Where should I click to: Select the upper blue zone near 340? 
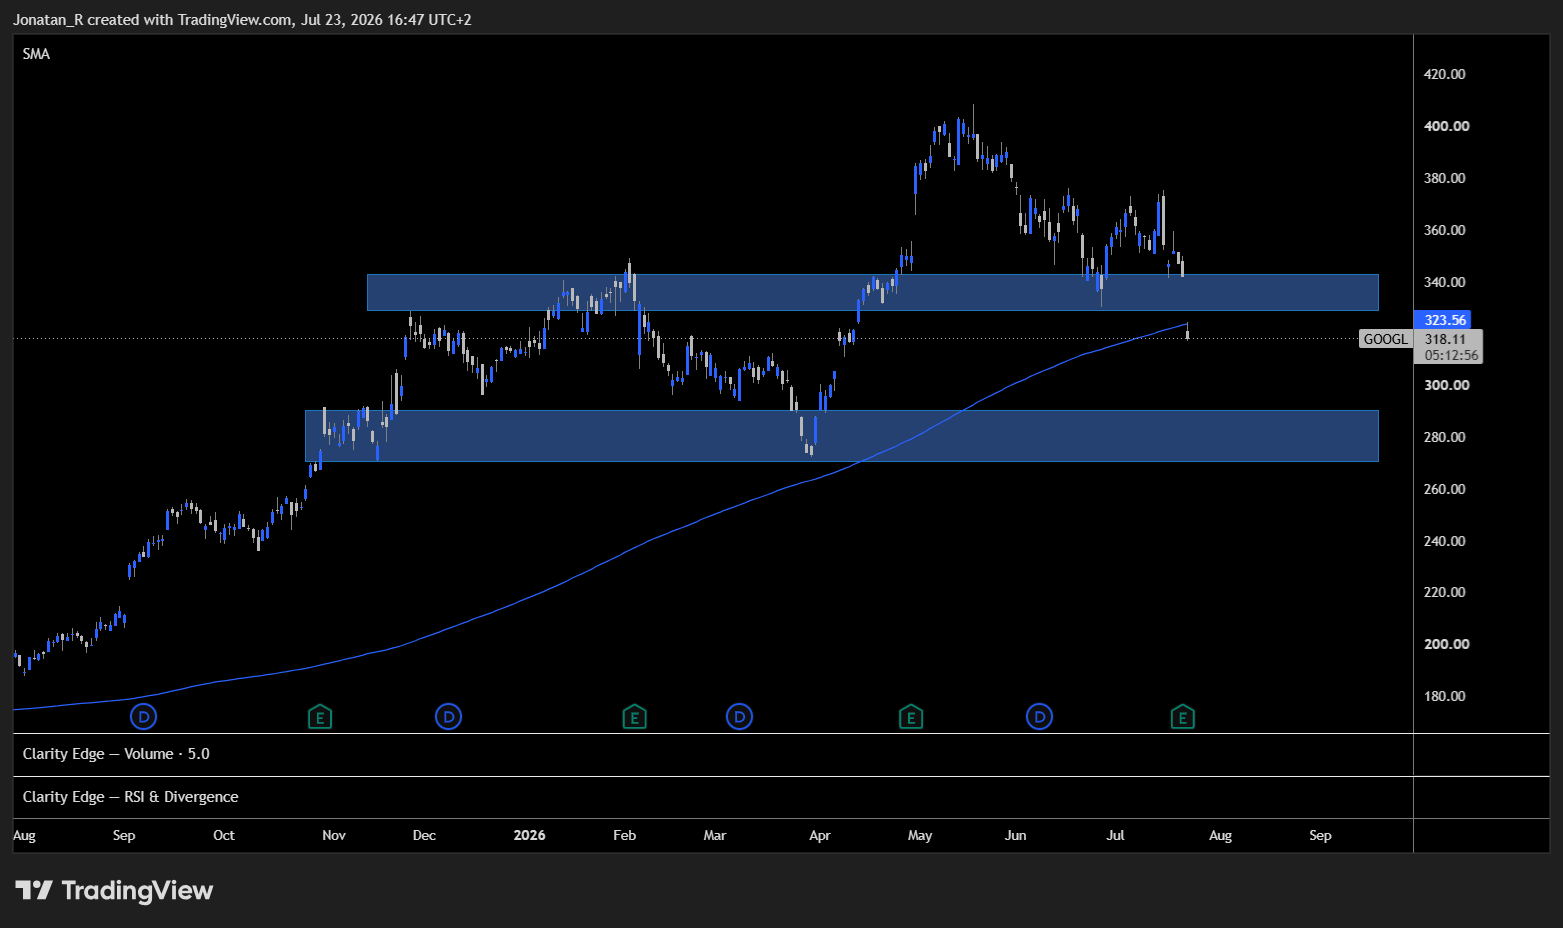[x=872, y=292]
